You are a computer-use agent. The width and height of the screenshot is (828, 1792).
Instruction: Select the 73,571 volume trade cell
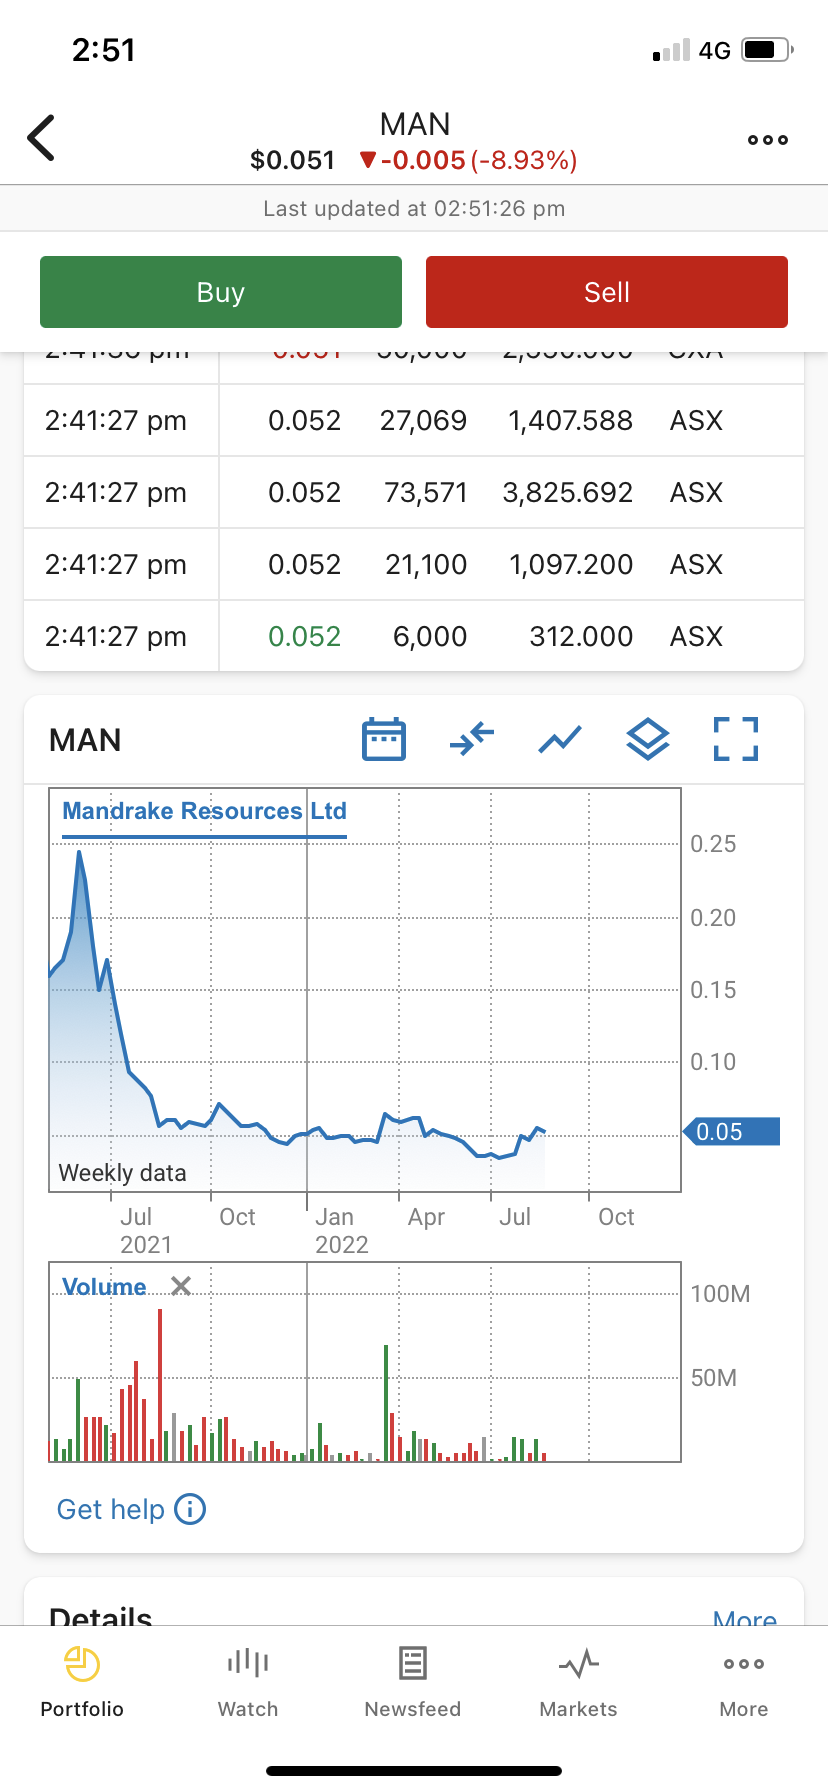pos(426,493)
